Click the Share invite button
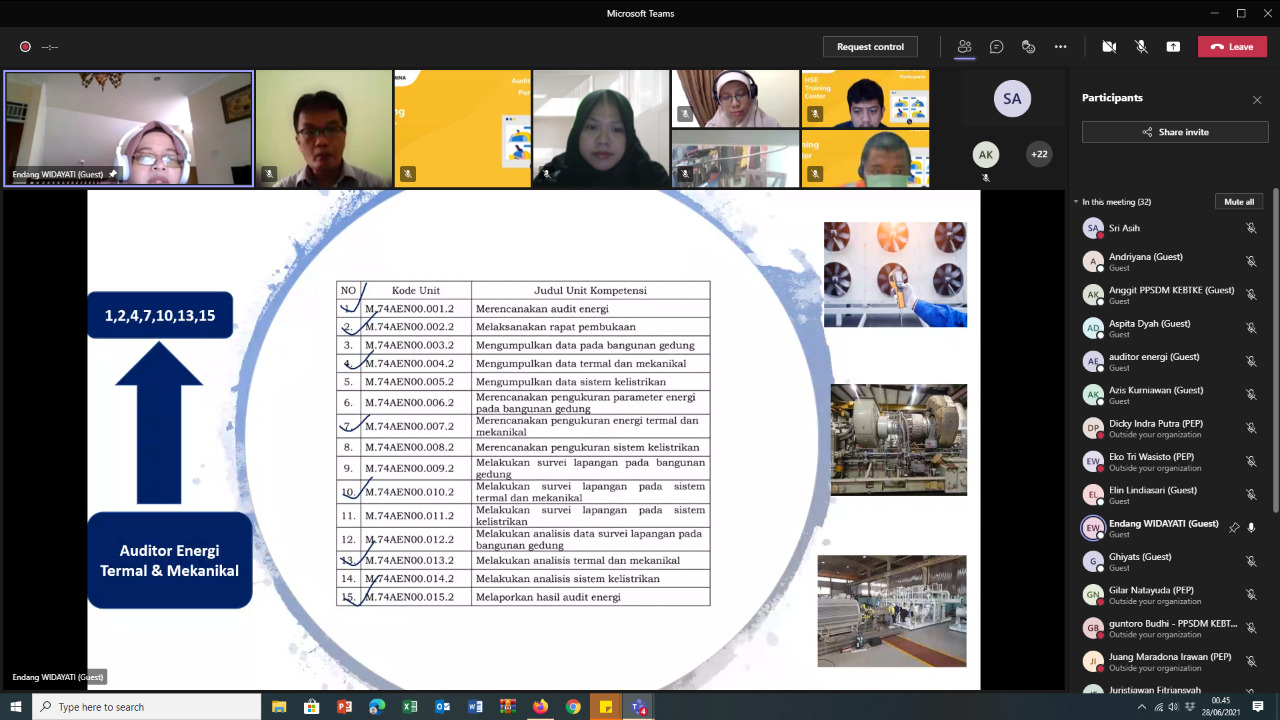Screen dimensions: 1280x720 coord(1175,132)
